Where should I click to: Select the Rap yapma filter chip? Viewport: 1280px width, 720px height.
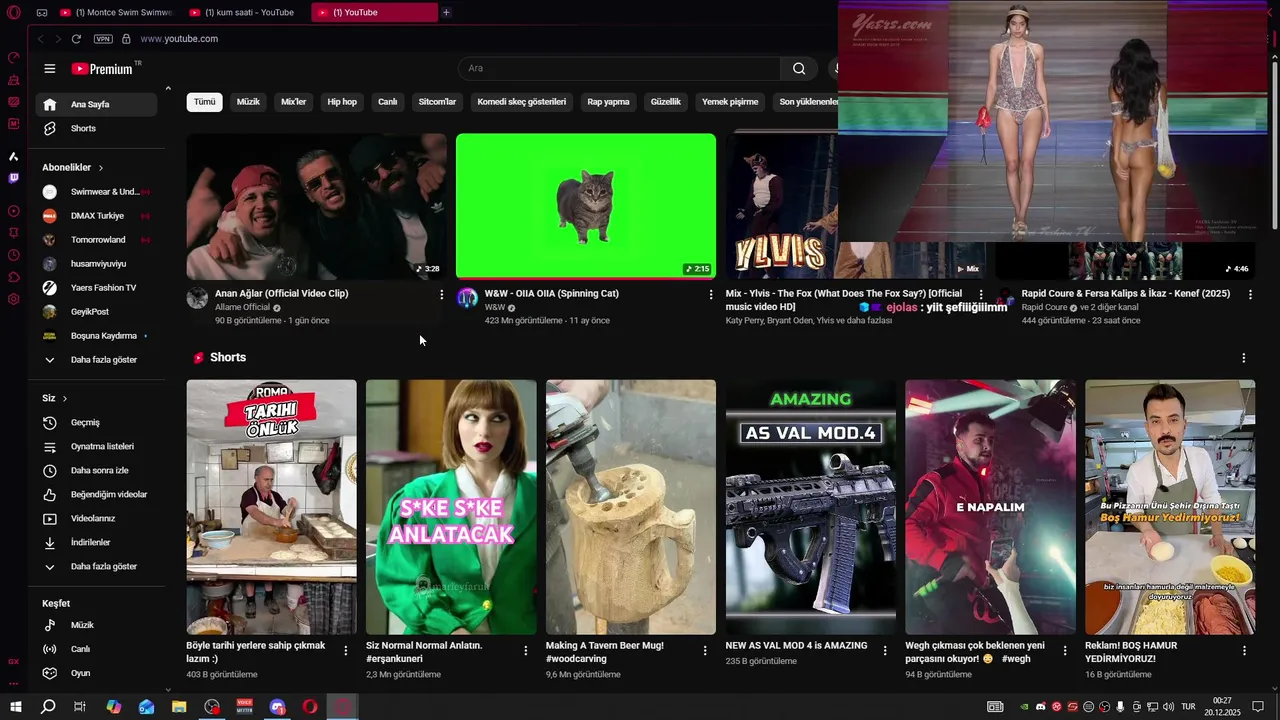(x=608, y=102)
